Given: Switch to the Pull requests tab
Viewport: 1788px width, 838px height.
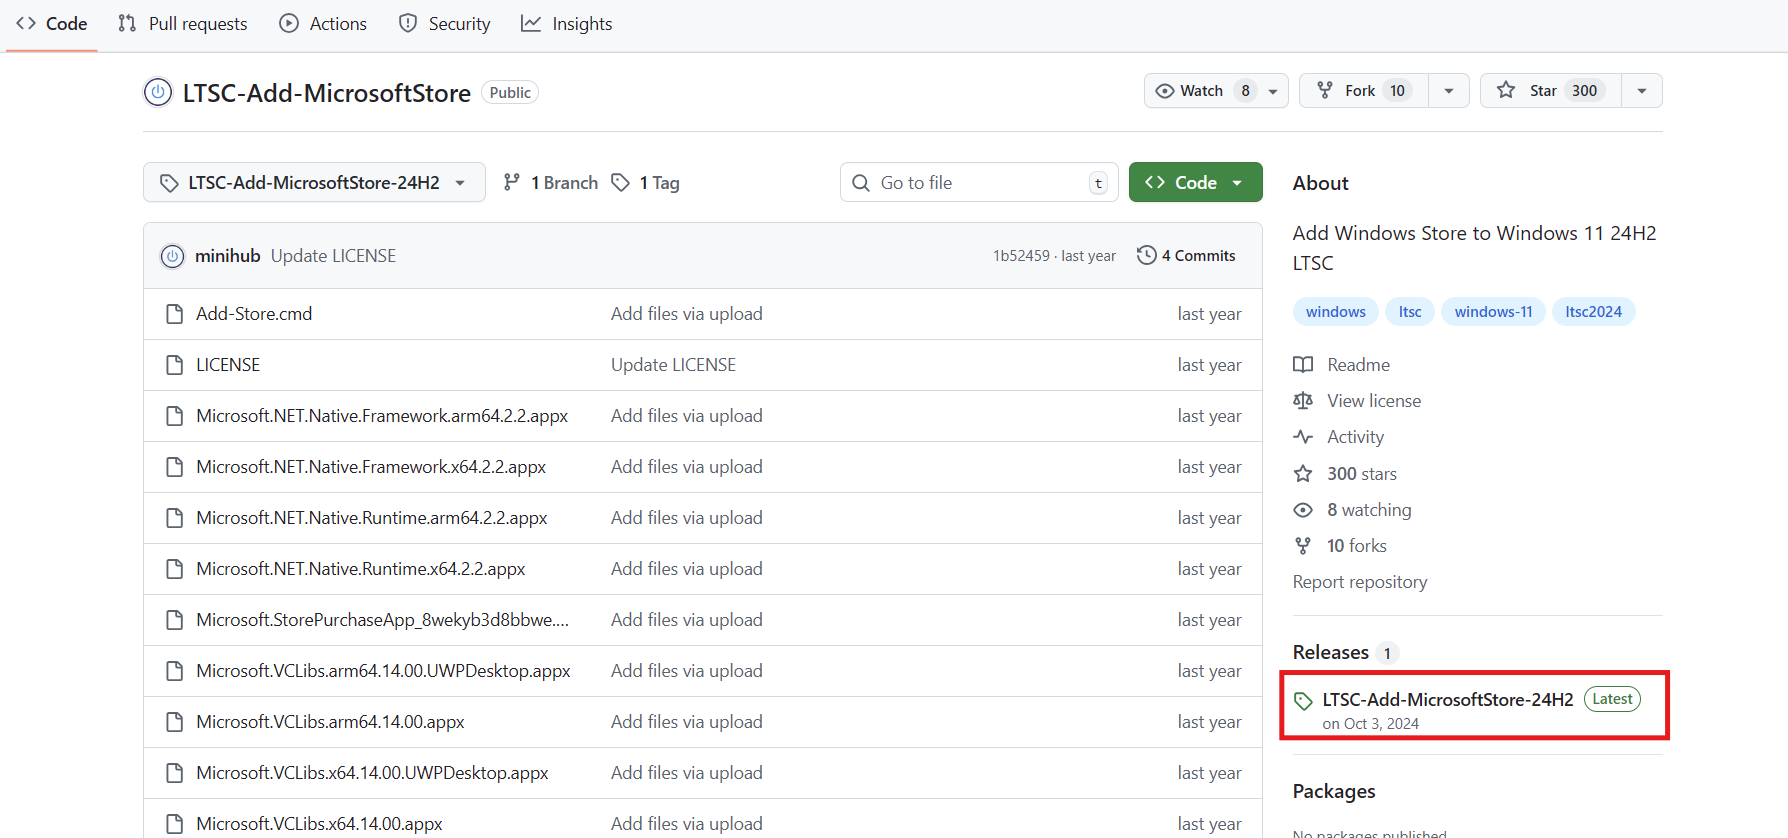Looking at the screenshot, I should 183,24.
